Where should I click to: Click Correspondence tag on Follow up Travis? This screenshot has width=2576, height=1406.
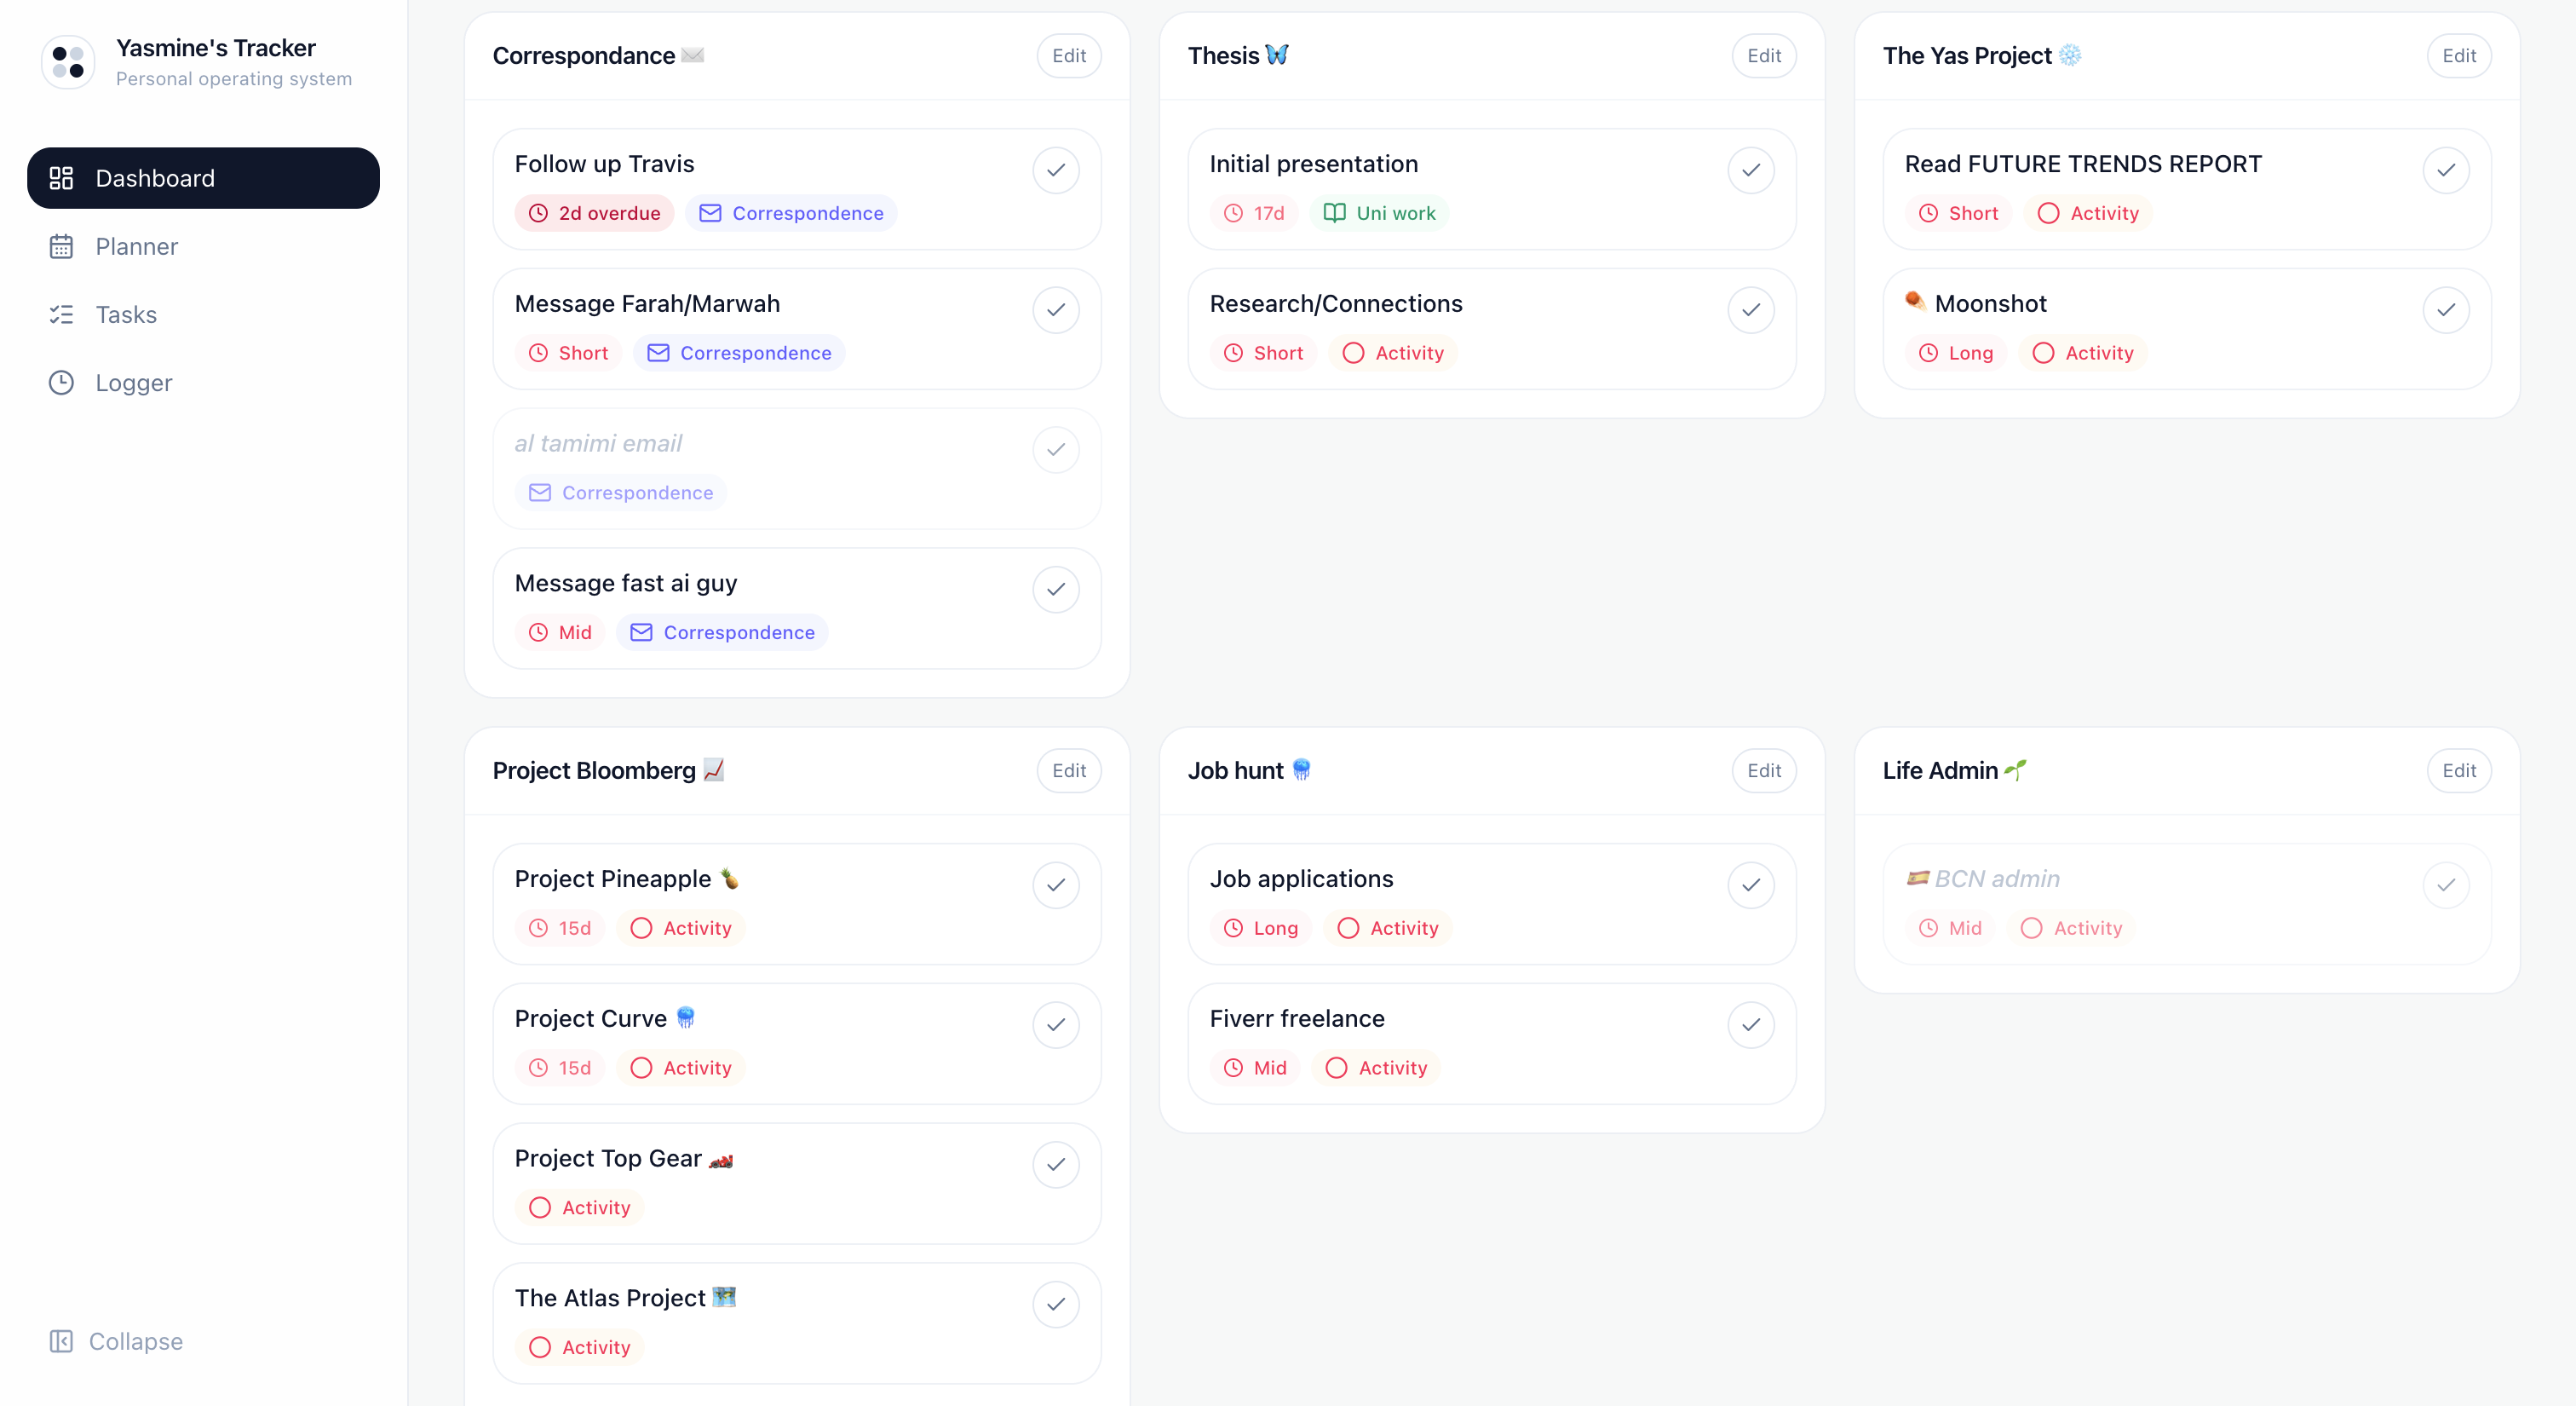[791, 213]
